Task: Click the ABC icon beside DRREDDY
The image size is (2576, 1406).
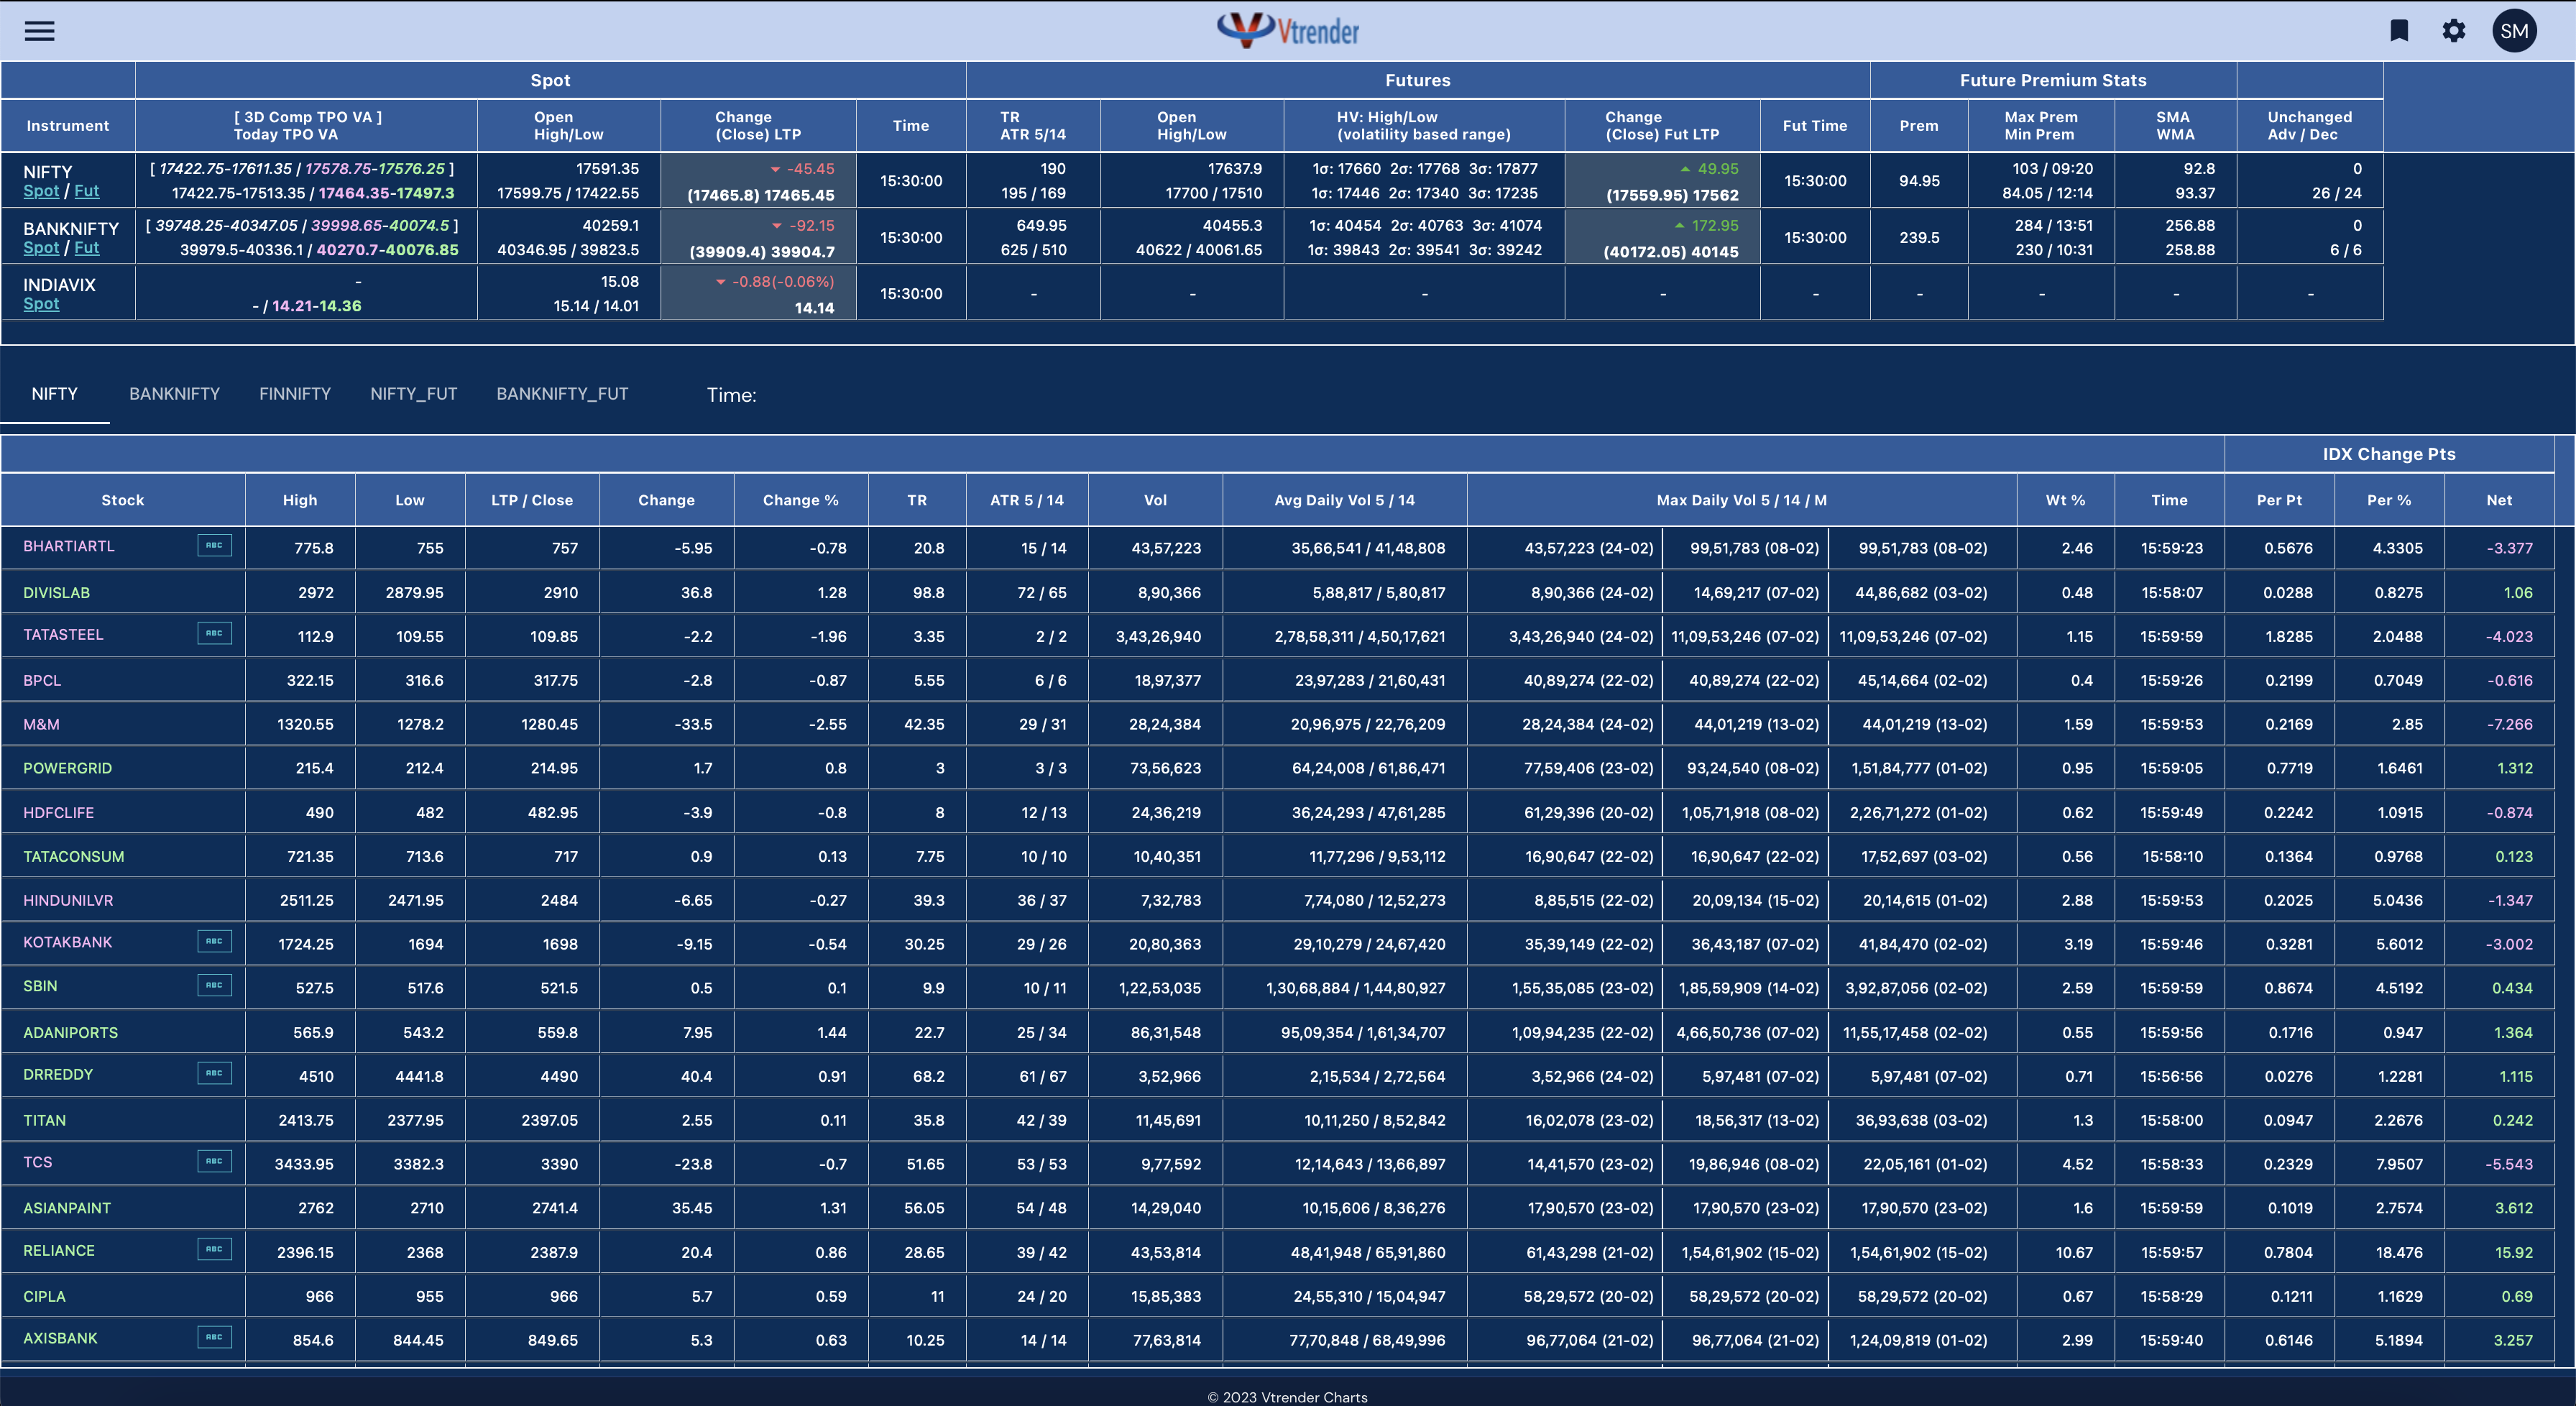Action: pos(214,1073)
